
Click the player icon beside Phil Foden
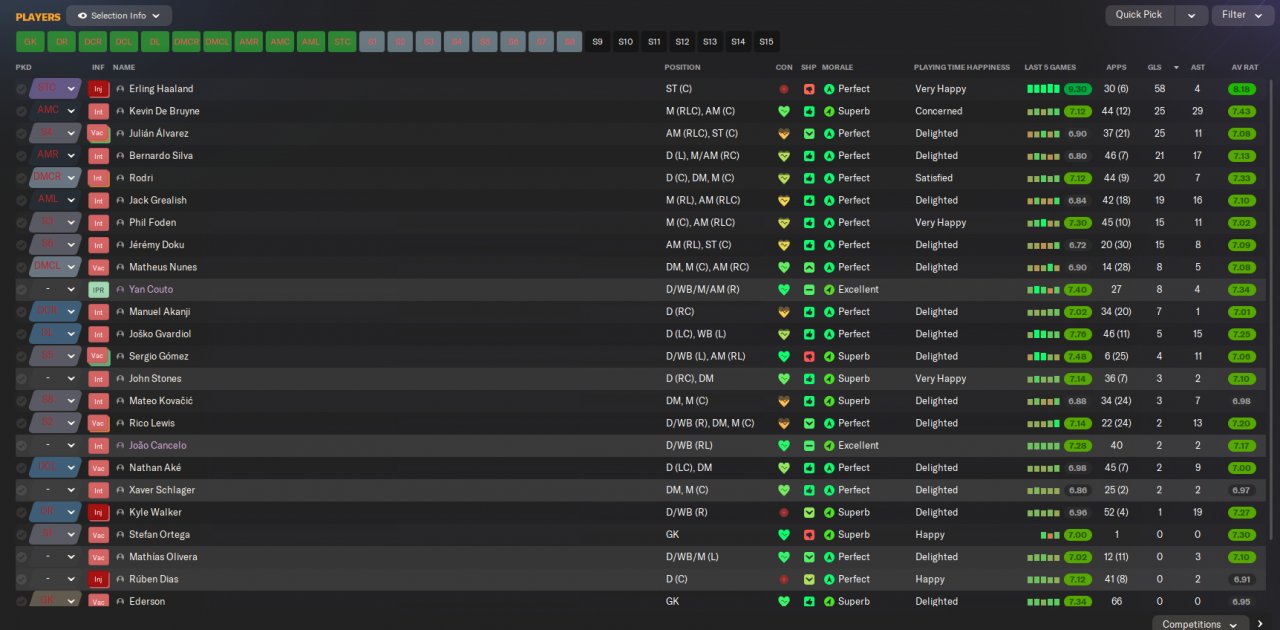point(120,222)
